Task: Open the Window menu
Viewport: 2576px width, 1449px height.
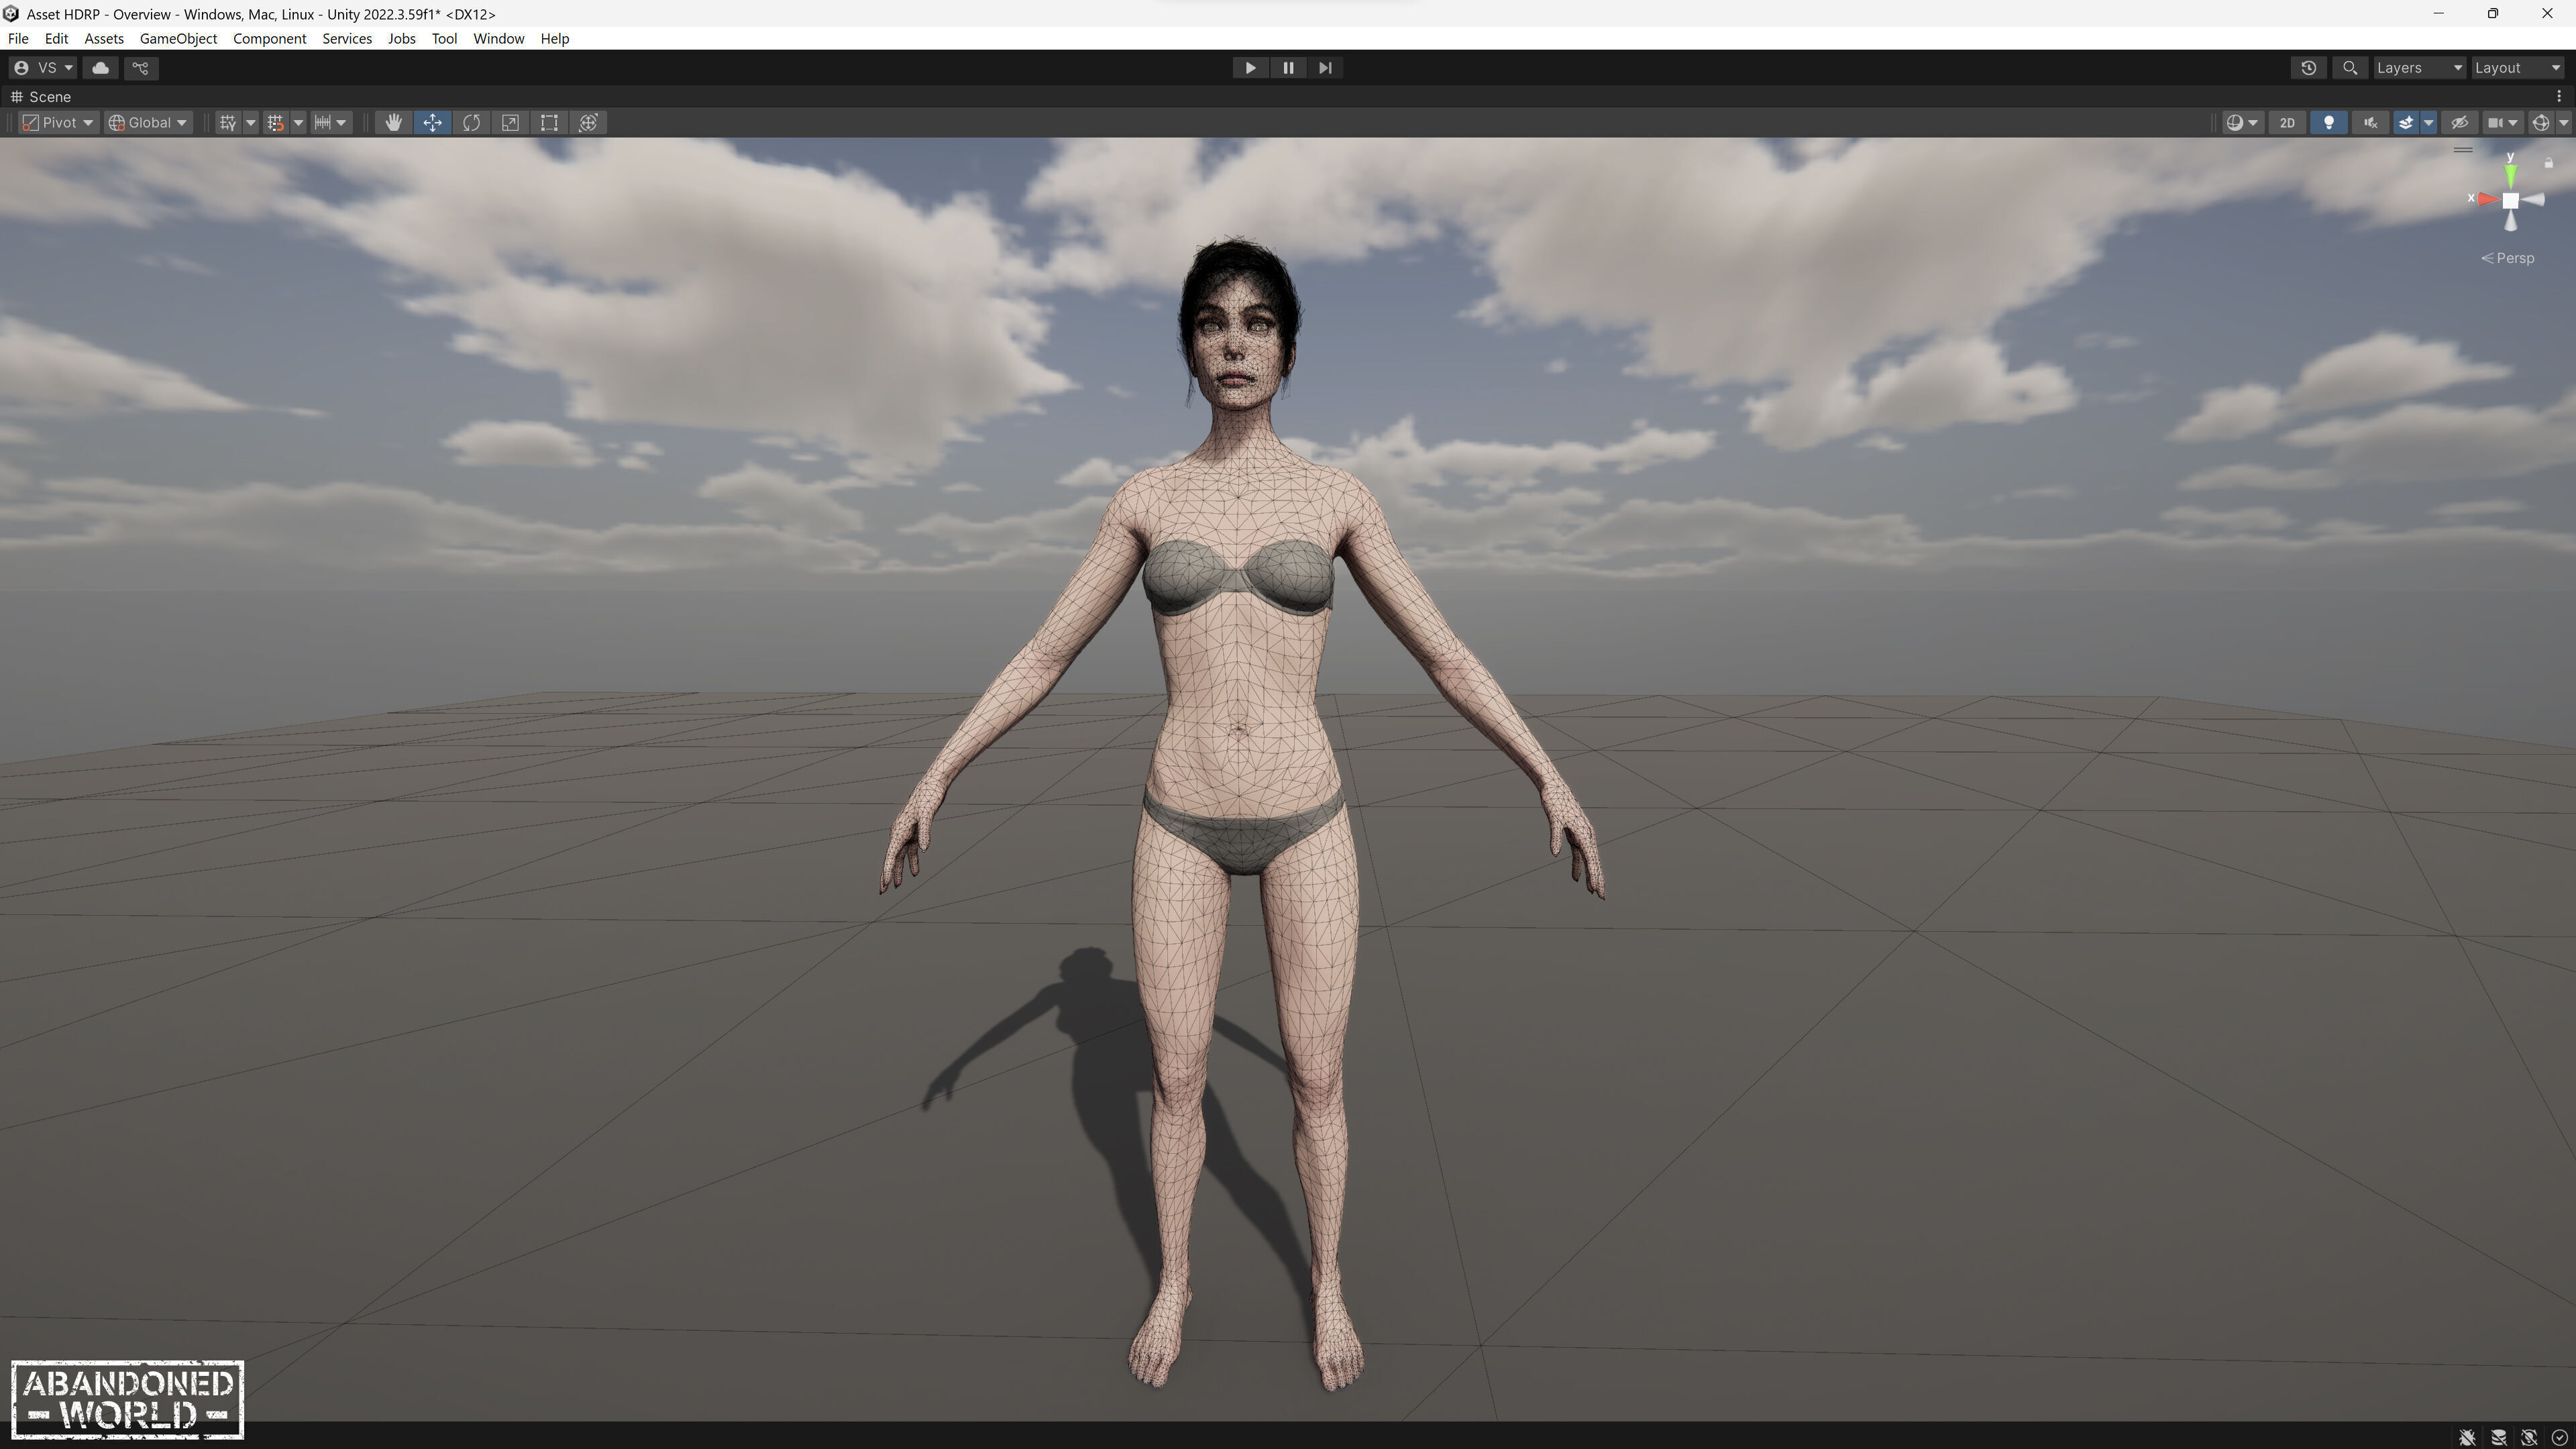Action: click(498, 38)
